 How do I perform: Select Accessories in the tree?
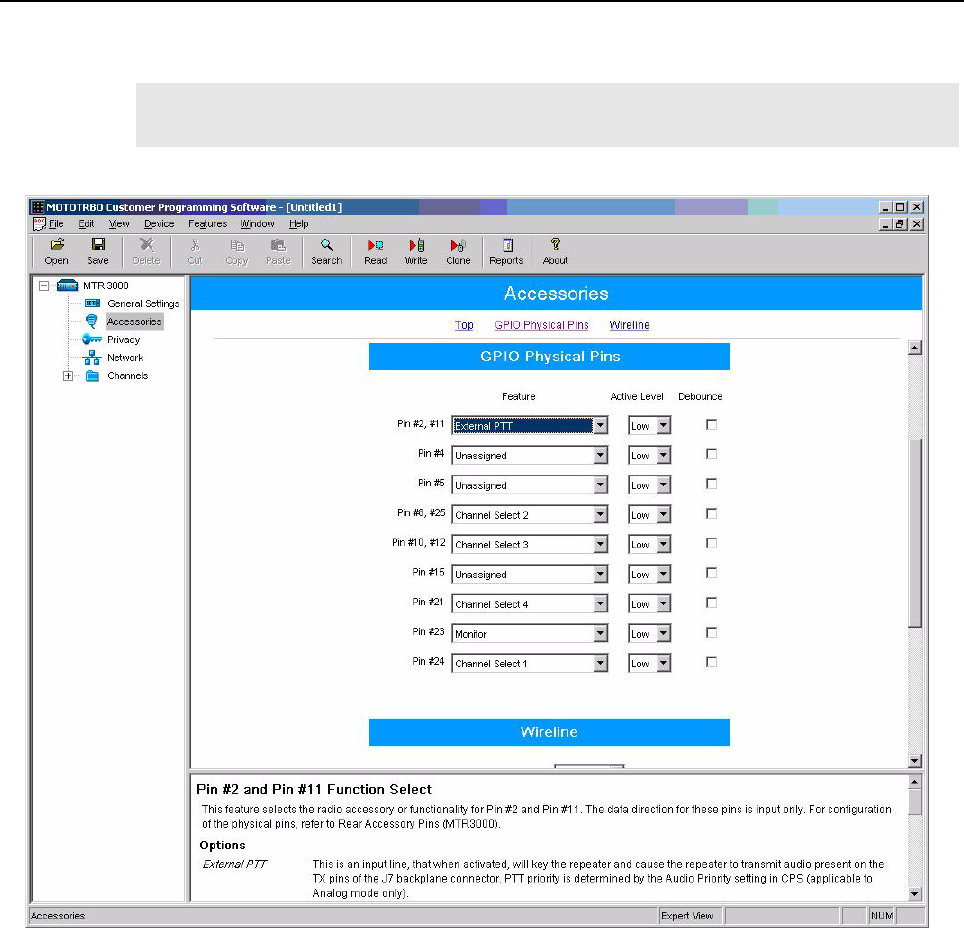pyautogui.click(x=134, y=321)
